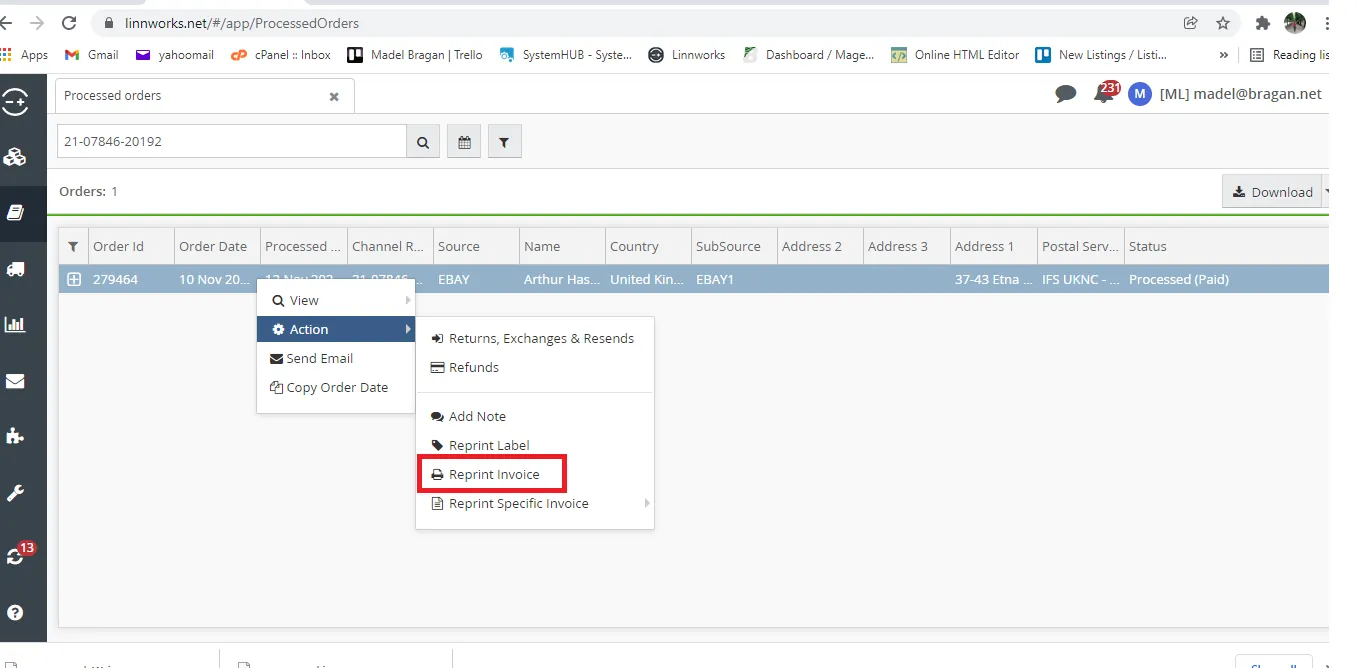Expand the View submenu
The width and height of the screenshot is (1357, 668).
(336, 300)
